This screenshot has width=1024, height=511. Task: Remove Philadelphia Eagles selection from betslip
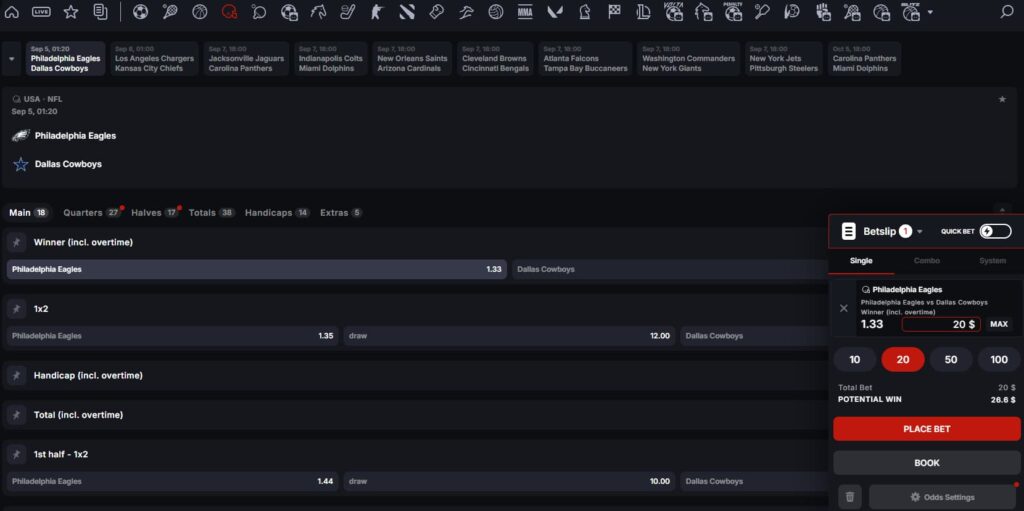[844, 308]
